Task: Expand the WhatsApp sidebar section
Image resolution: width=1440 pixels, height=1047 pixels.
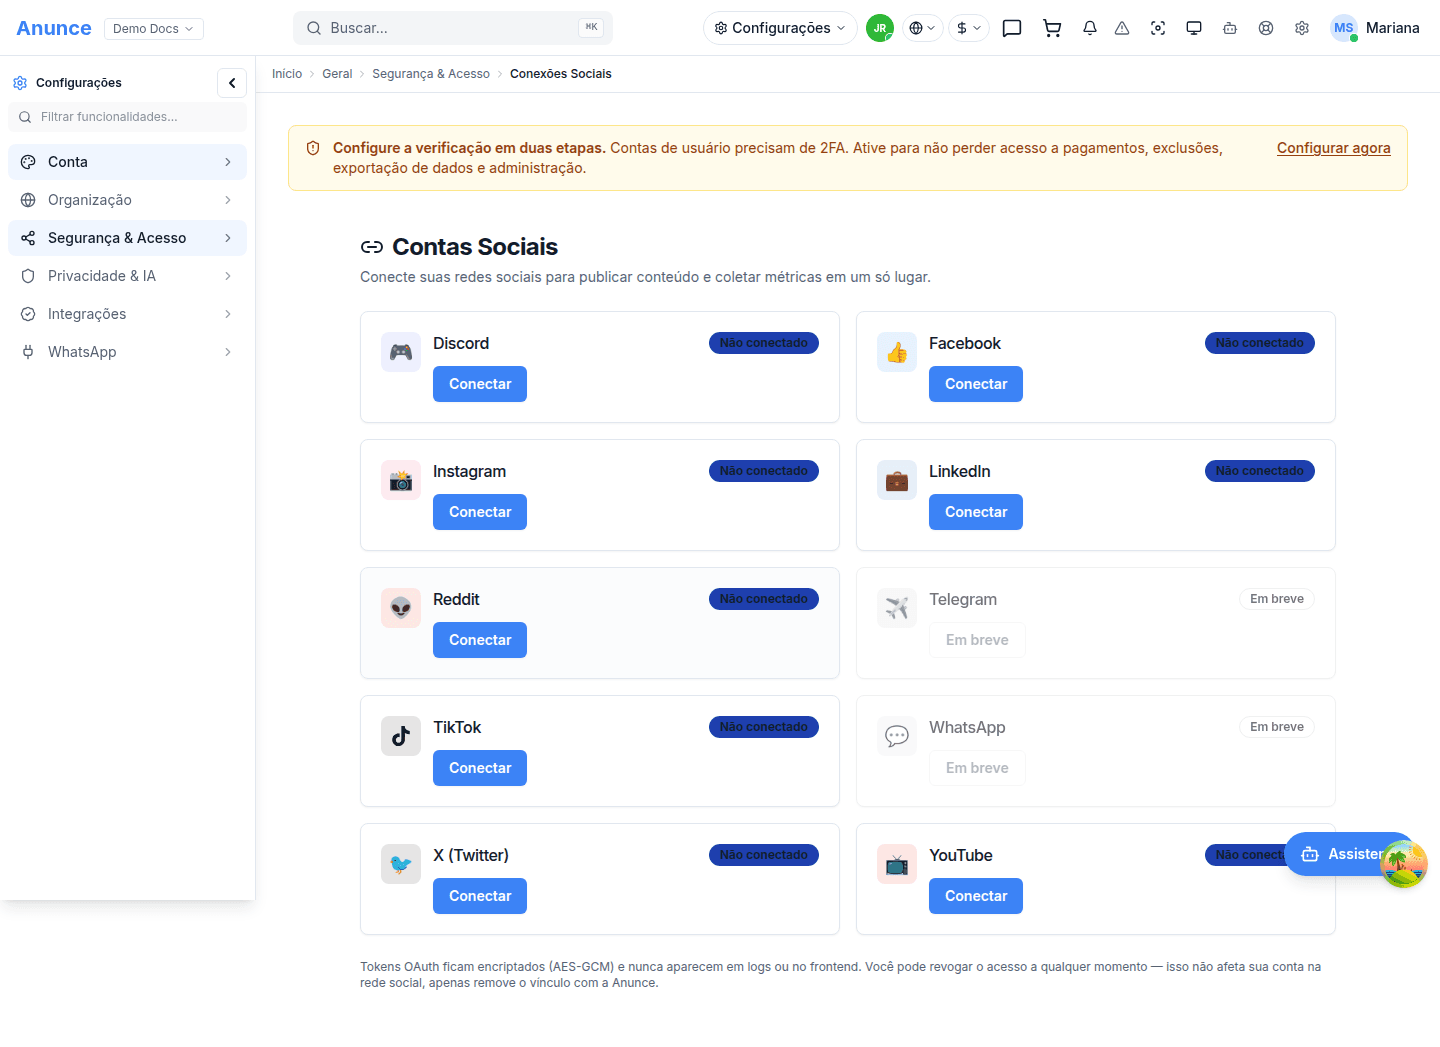Action: tap(127, 352)
